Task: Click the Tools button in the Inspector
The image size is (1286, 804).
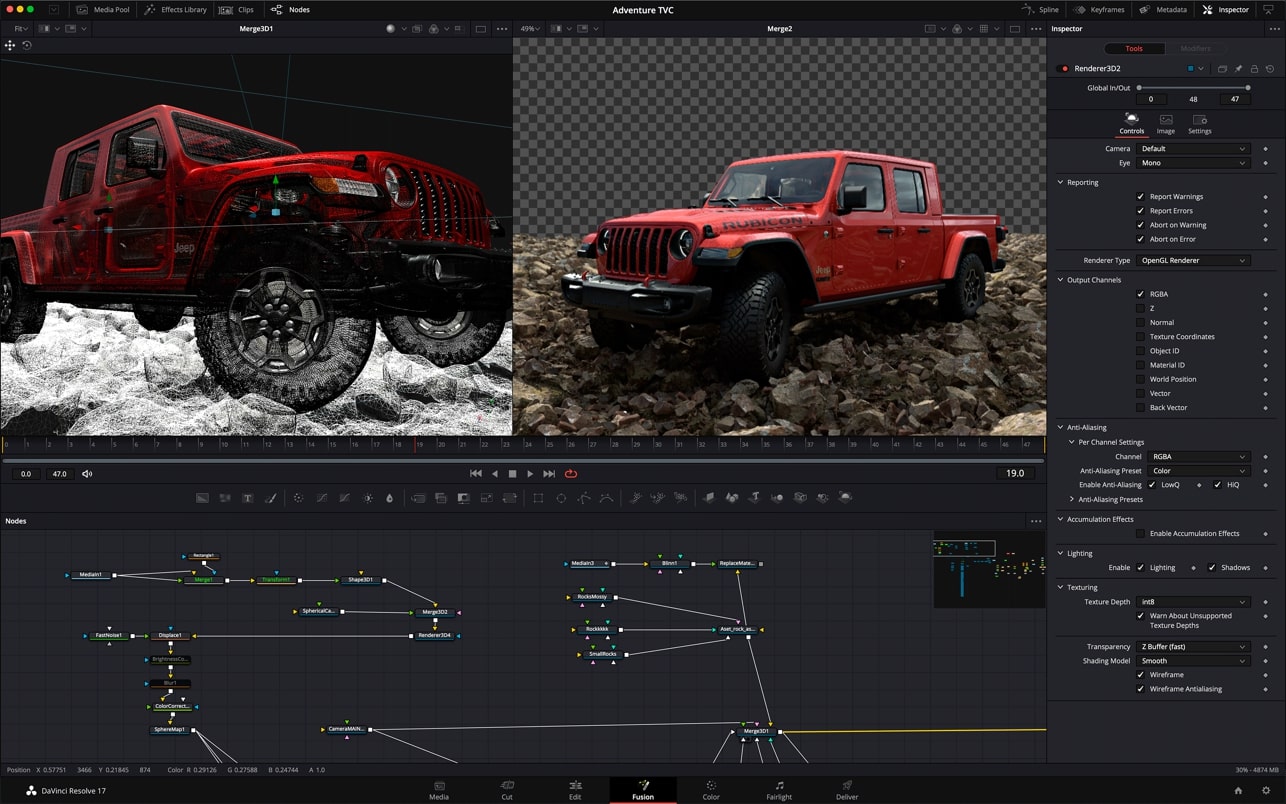Action: click(x=1133, y=47)
